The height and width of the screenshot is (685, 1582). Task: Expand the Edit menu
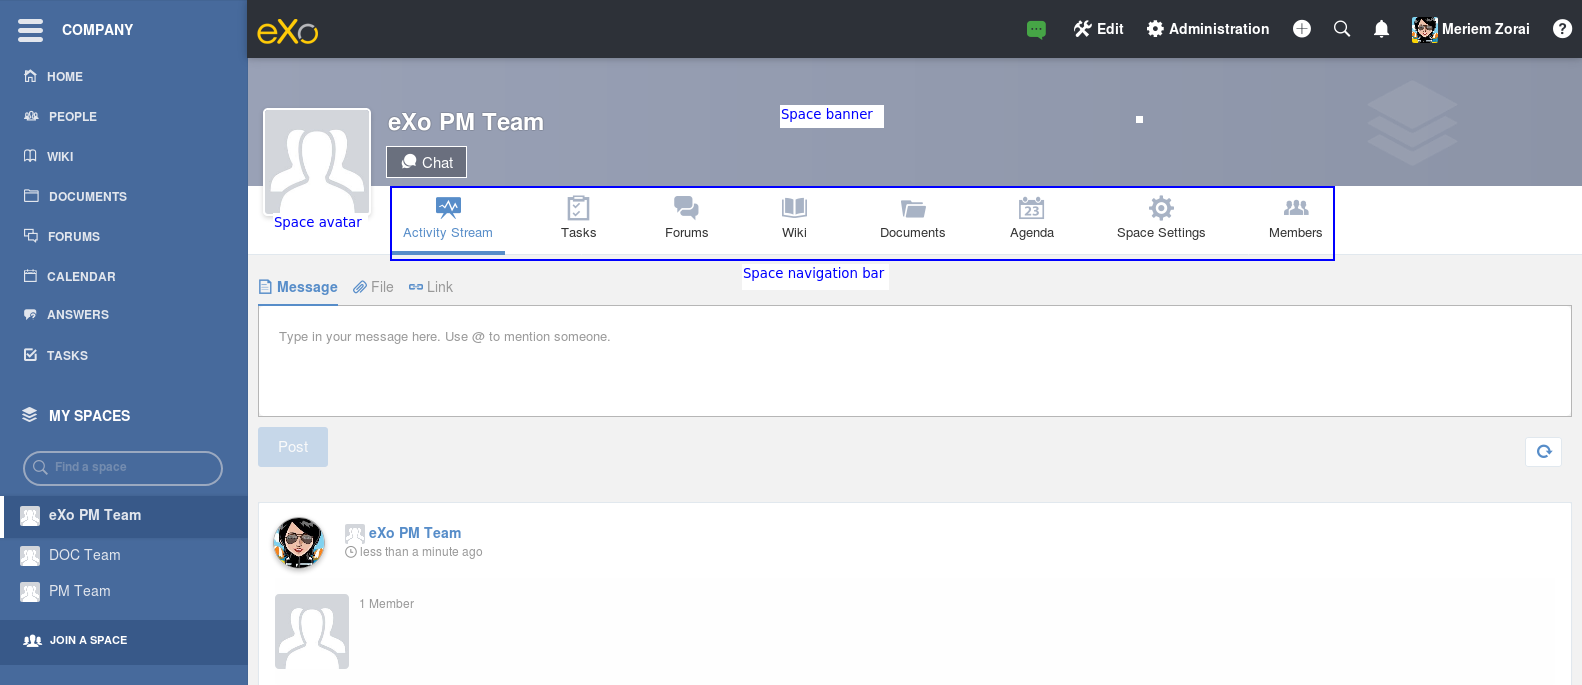1098,29
